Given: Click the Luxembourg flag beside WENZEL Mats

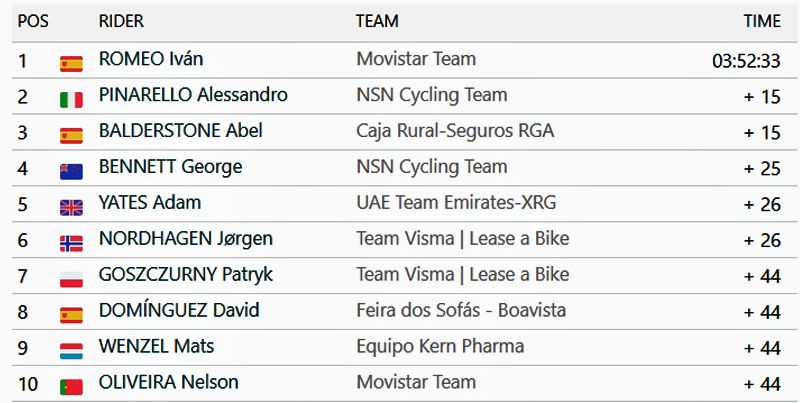Looking at the screenshot, I should 71,351.
